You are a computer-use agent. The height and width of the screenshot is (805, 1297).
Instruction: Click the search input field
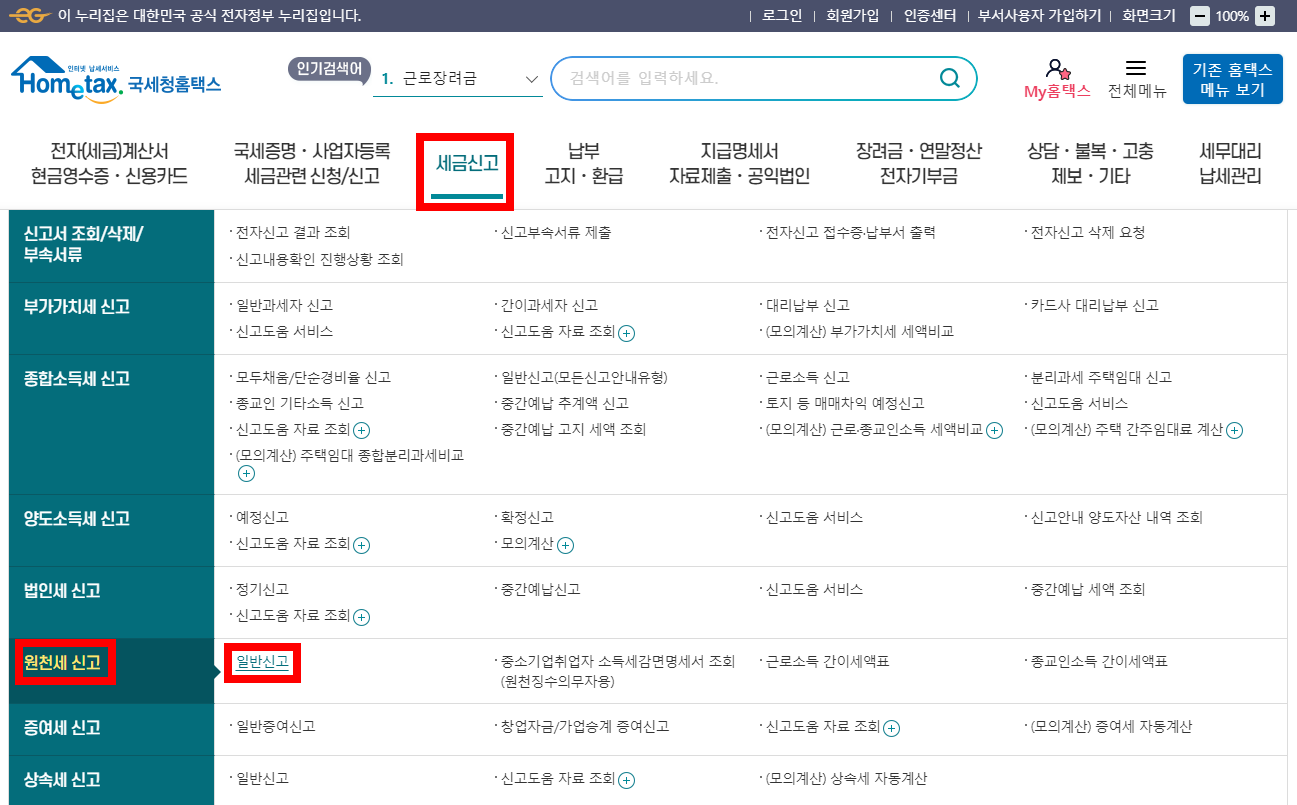[764, 78]
